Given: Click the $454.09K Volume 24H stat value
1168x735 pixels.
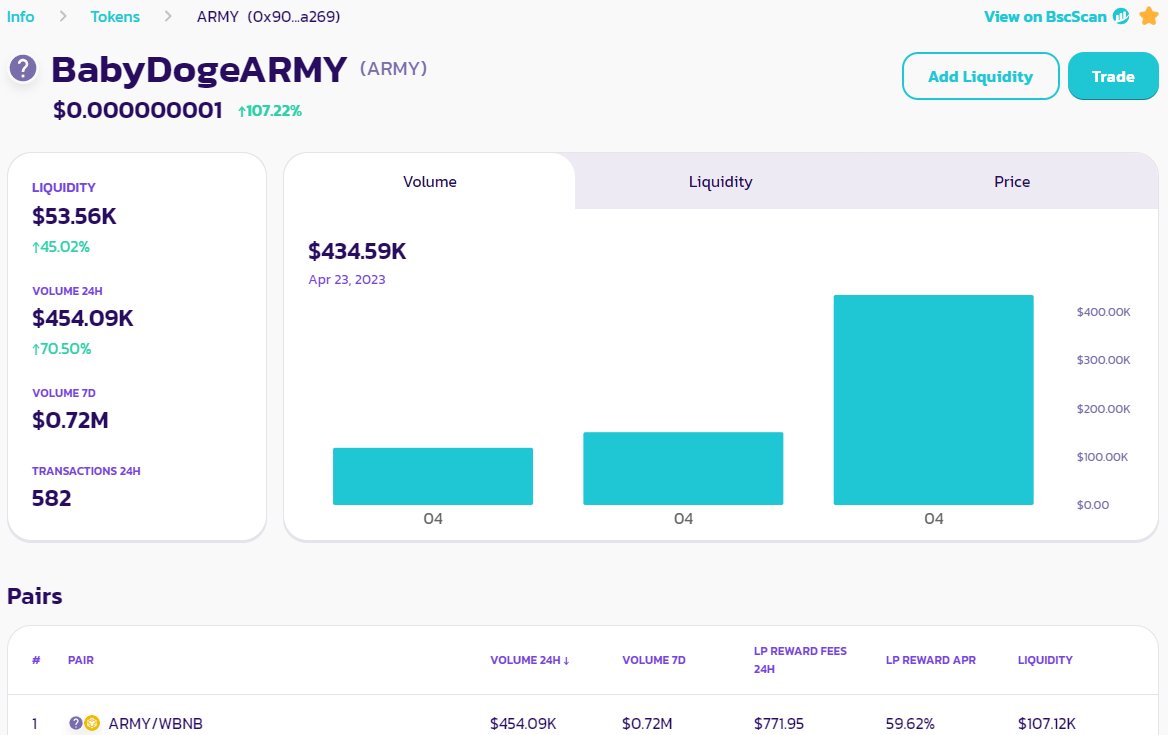Looking at the screenshot, I should click(x=83, y=318).
